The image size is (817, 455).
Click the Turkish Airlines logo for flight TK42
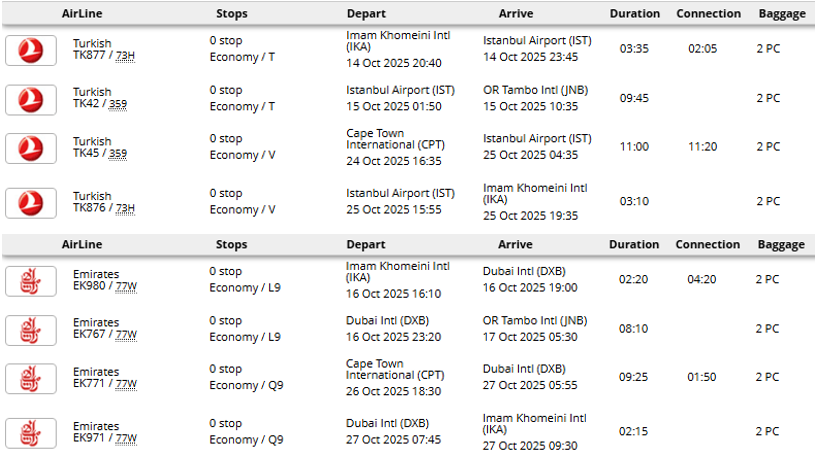coord(30,99)
